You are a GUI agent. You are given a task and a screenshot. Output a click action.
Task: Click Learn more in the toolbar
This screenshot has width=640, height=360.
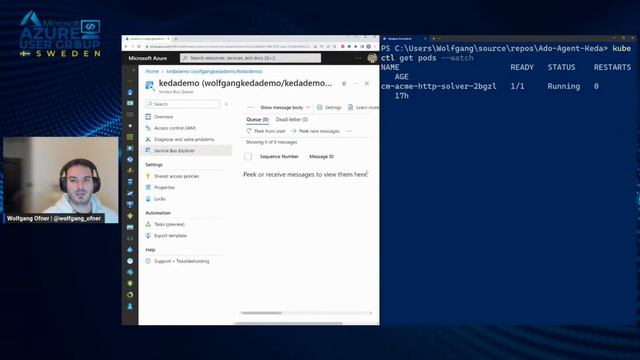click(363, 107)
